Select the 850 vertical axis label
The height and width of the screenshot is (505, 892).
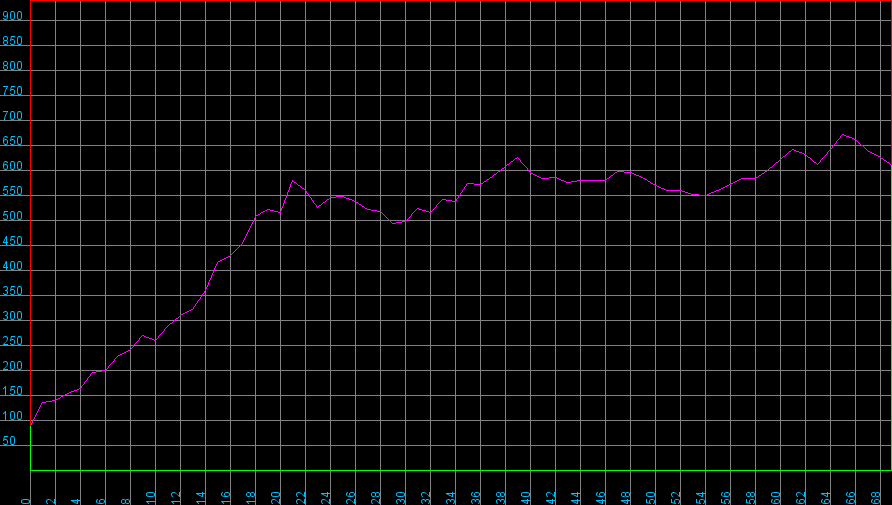pyautogui.click(x=13, y=41)
